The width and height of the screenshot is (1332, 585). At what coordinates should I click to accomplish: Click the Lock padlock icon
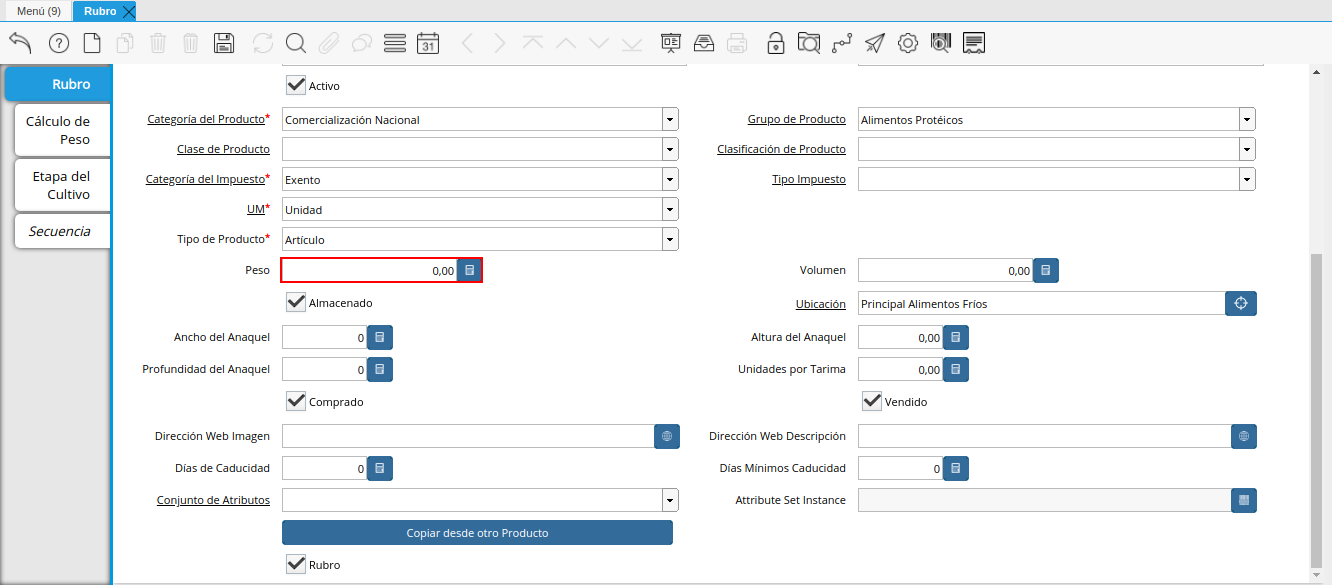click(776, 43)
